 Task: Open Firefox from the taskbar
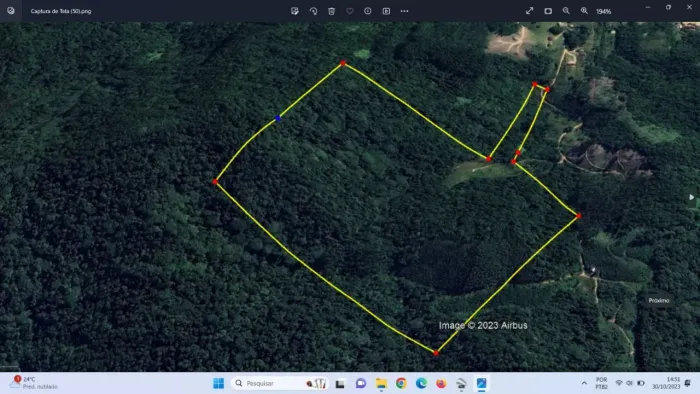coord(441,383)
